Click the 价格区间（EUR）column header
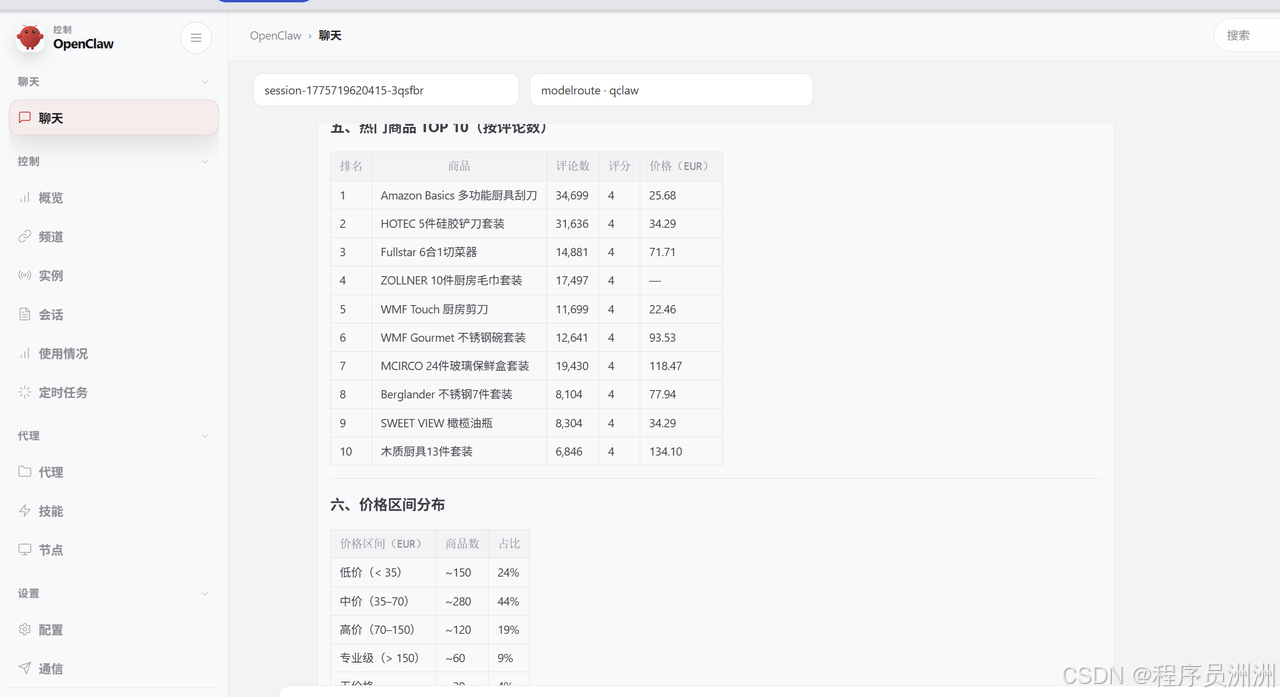This screenshot has height=697, width=1280. click(383, 544)
